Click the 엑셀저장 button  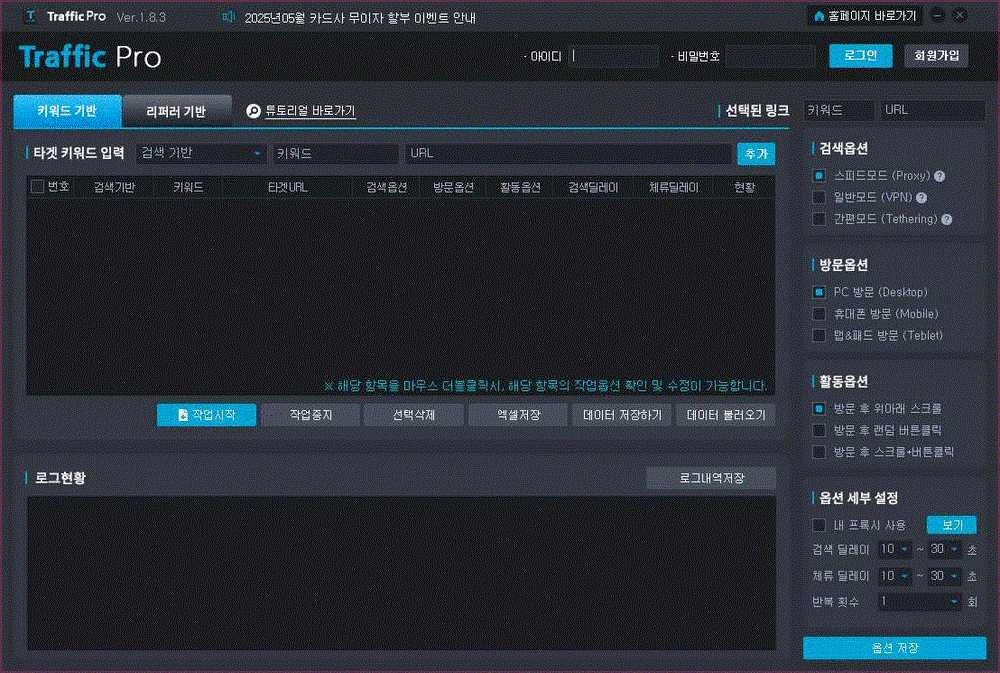click(x=518, y=415)
